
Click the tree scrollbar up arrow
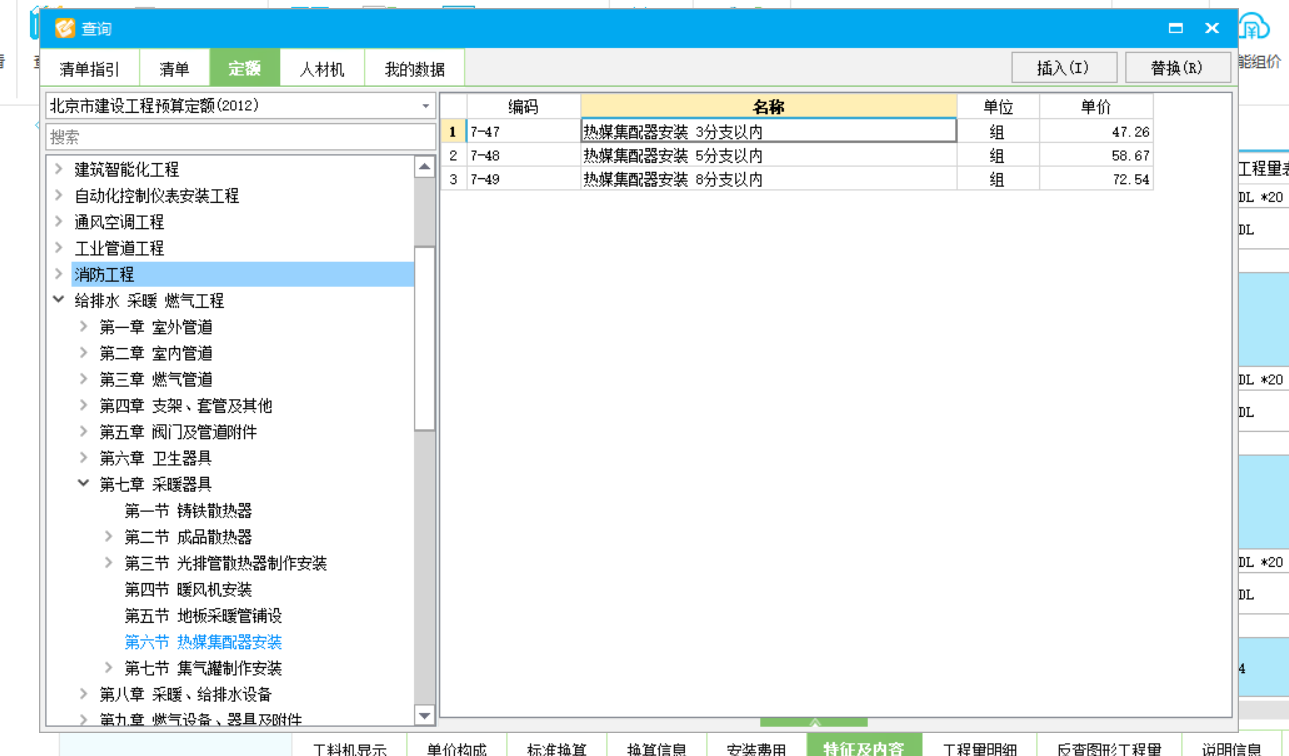pyautogui.click(x=425, y=167)
